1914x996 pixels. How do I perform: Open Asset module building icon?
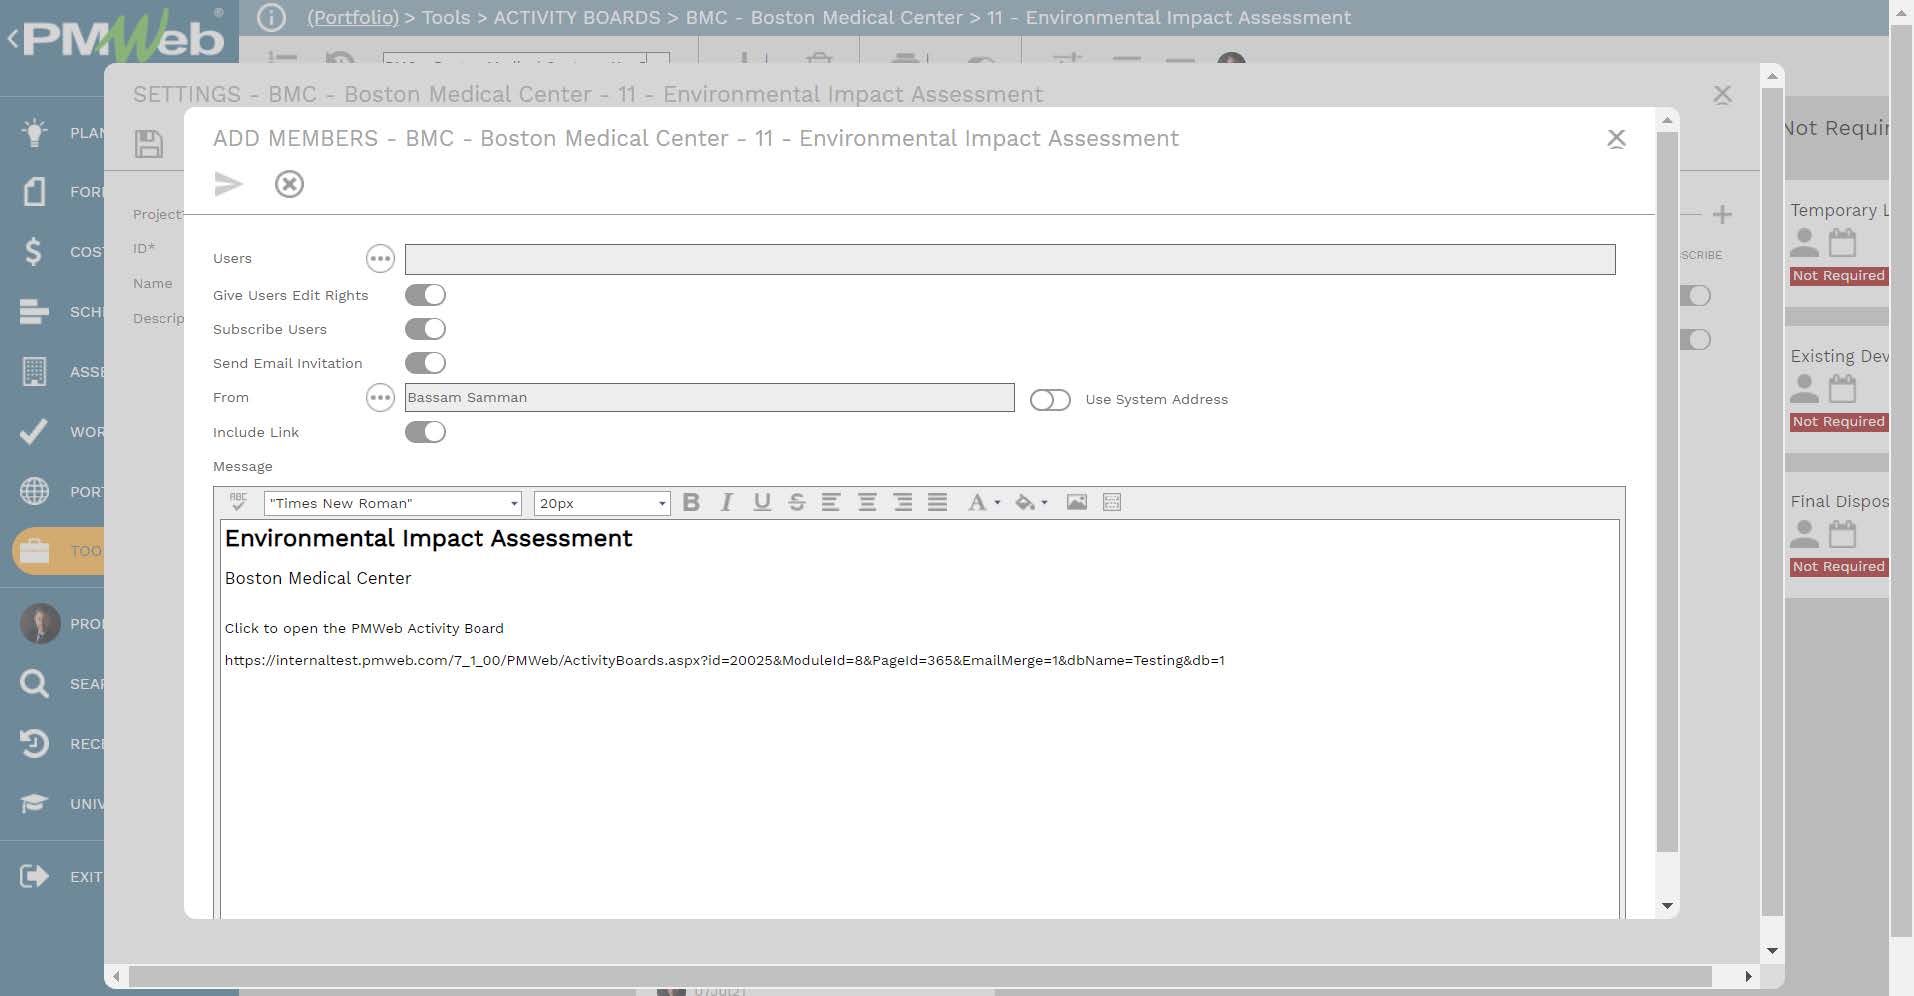pyautogui.click(x=34, y=371)
